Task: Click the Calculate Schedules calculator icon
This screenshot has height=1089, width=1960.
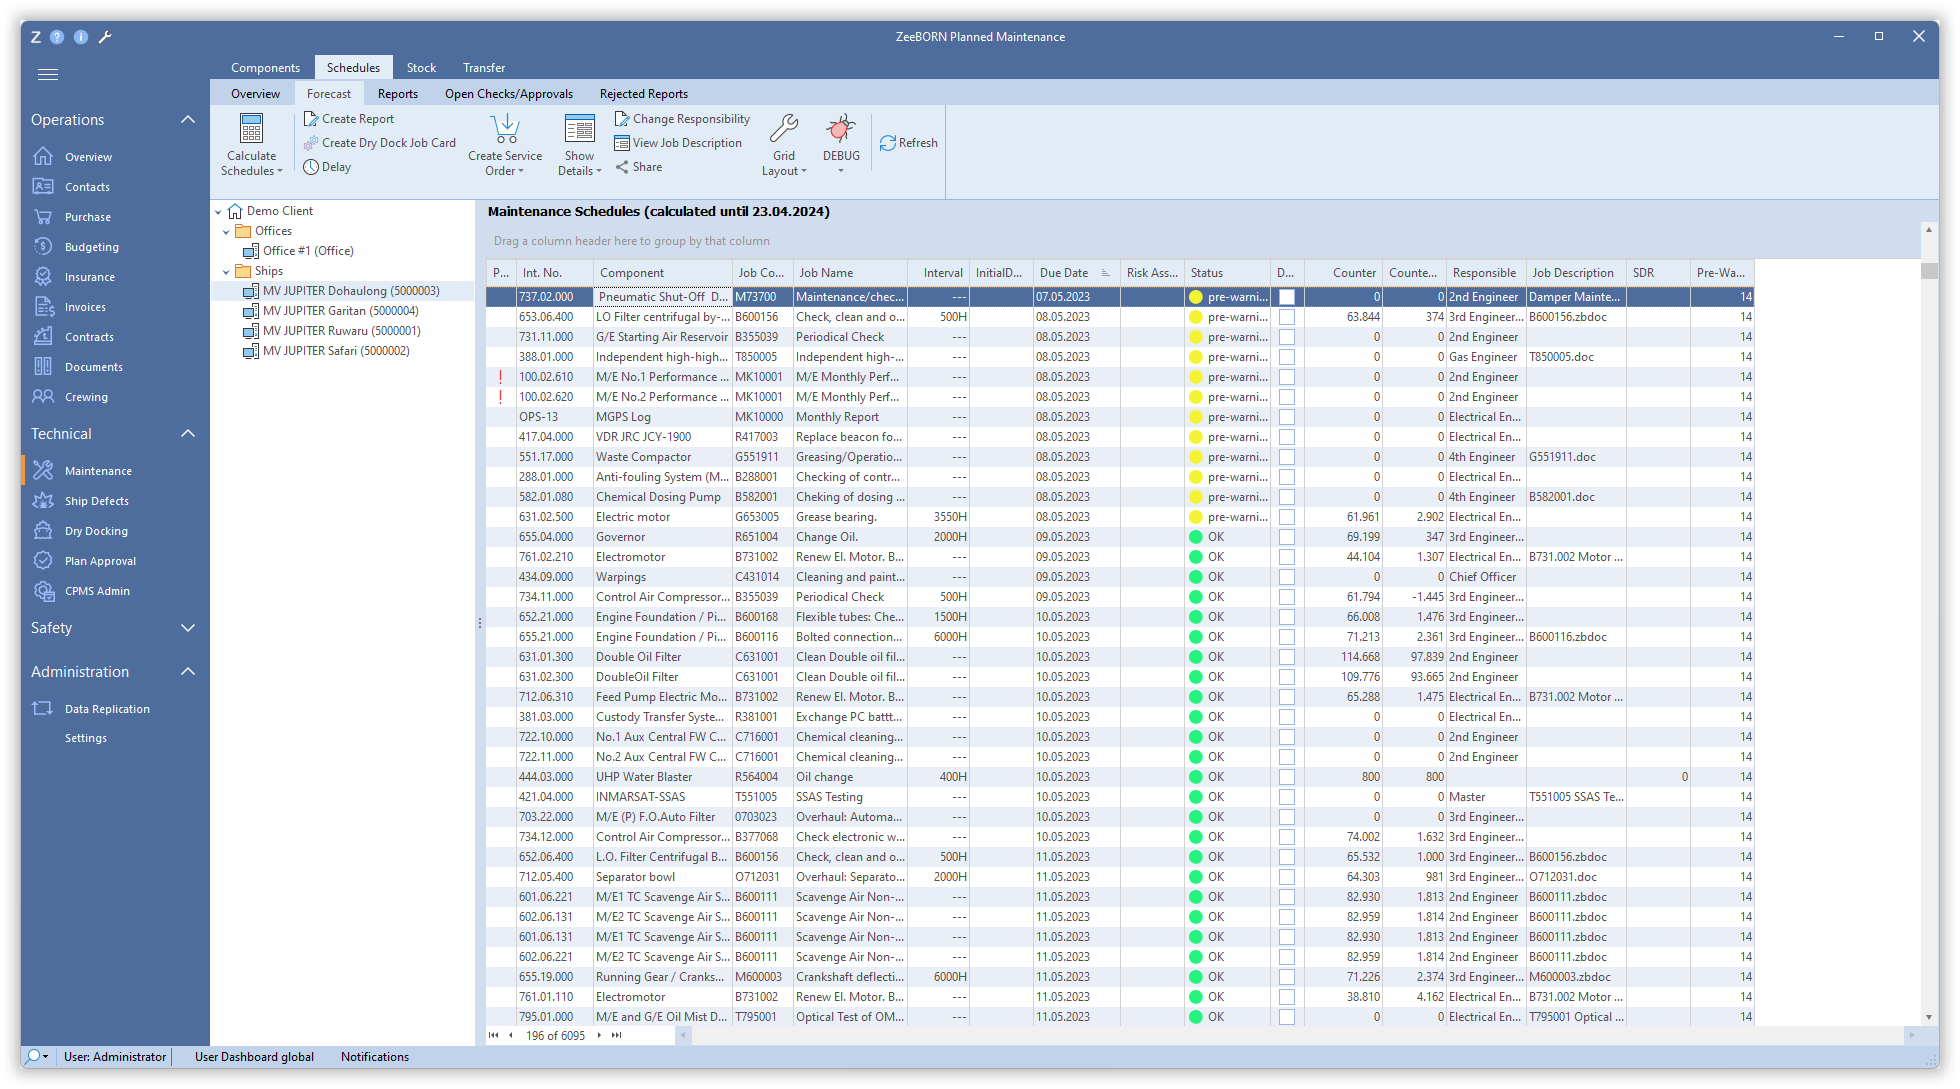Action: (251, 129)
